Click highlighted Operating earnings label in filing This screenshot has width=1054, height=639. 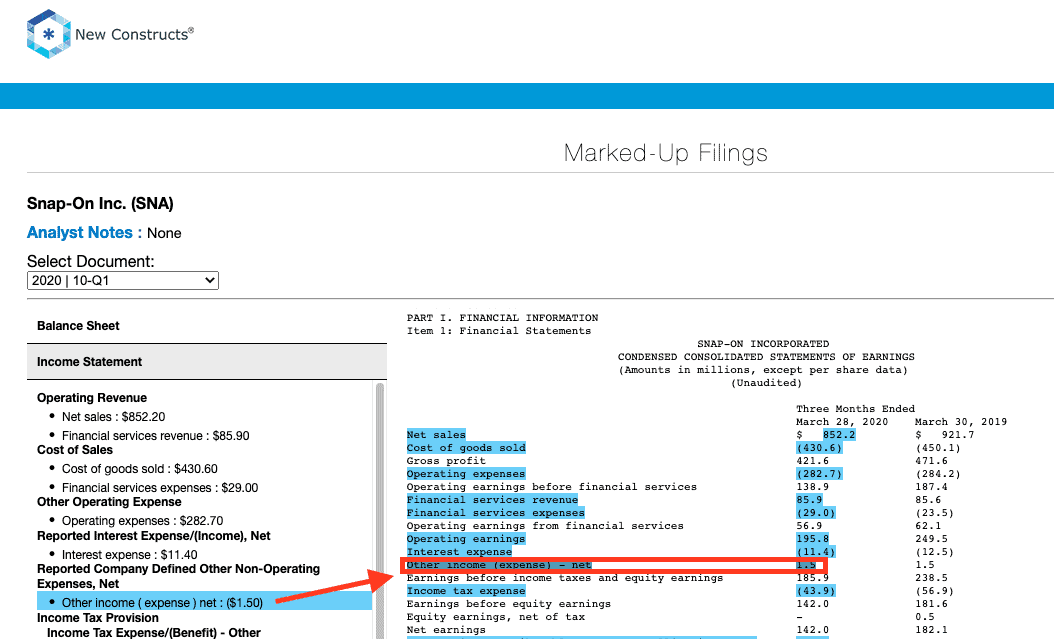point(466,539)
